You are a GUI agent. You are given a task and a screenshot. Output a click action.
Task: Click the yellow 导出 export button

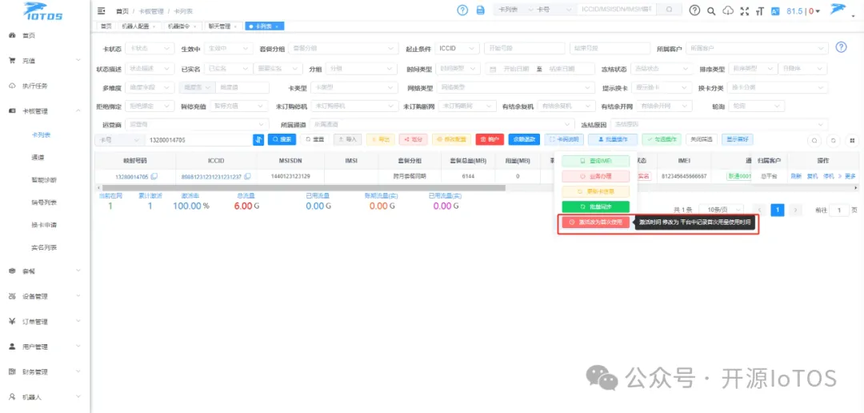pos(380,140)
